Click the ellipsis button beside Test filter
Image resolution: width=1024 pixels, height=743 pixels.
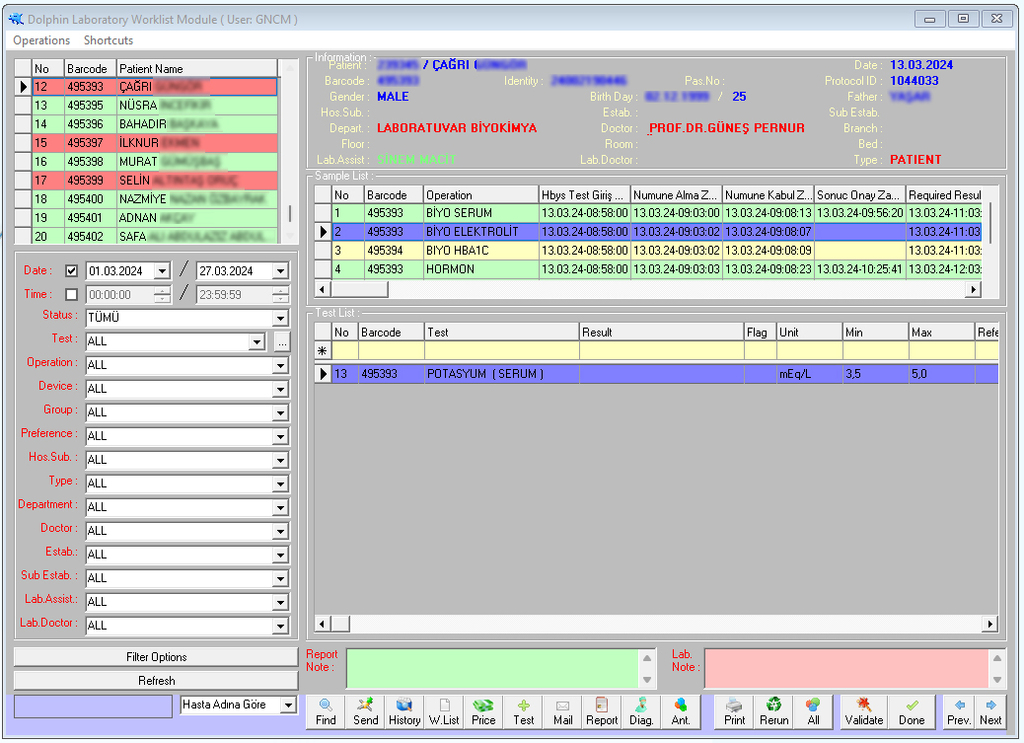(282, 342)
